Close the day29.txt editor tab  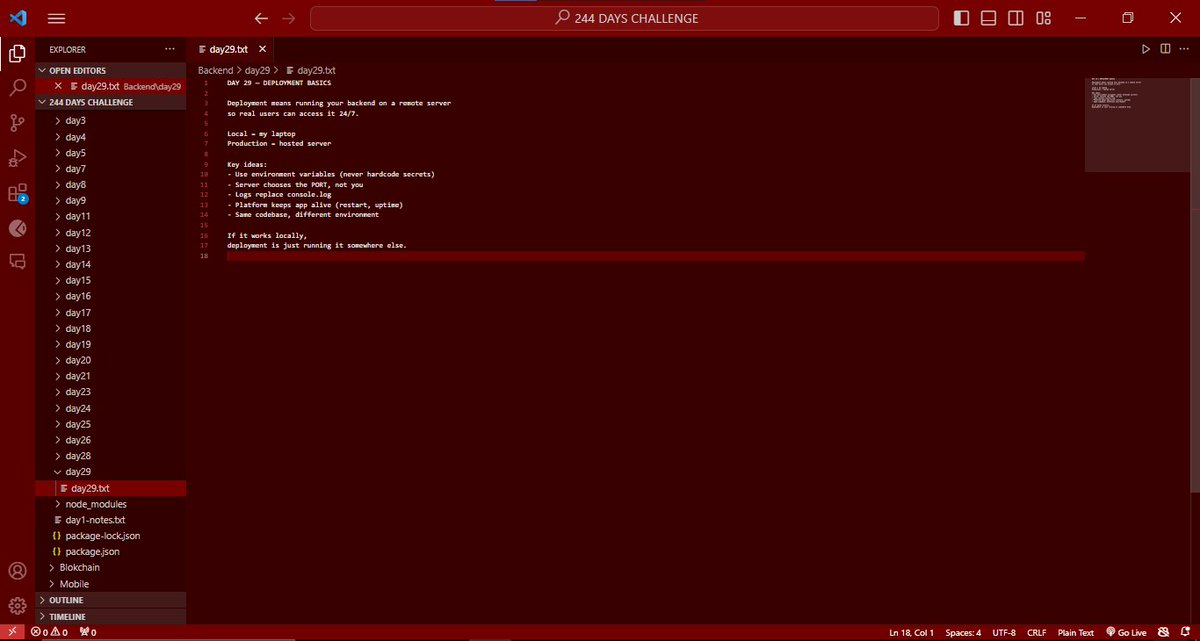[x=263, y=49]
